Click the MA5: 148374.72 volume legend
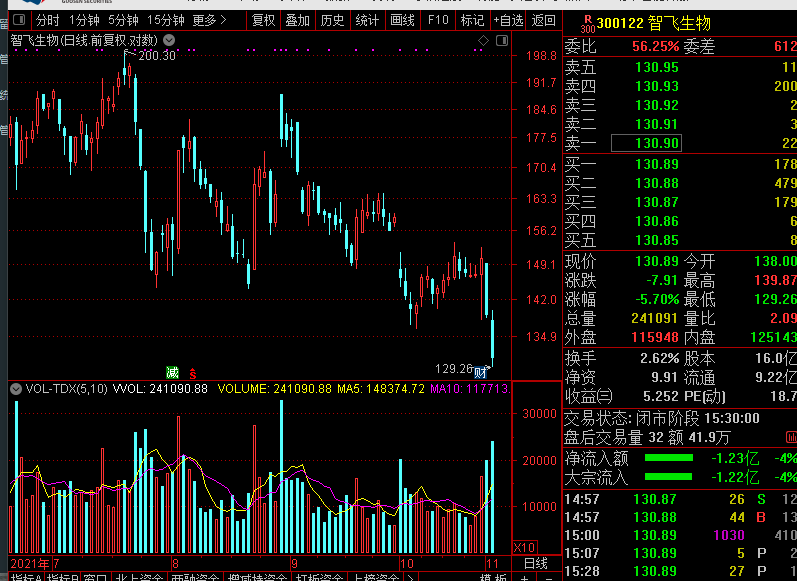The width and height of the screenshot is (797, 581). (x=381, y=389)
